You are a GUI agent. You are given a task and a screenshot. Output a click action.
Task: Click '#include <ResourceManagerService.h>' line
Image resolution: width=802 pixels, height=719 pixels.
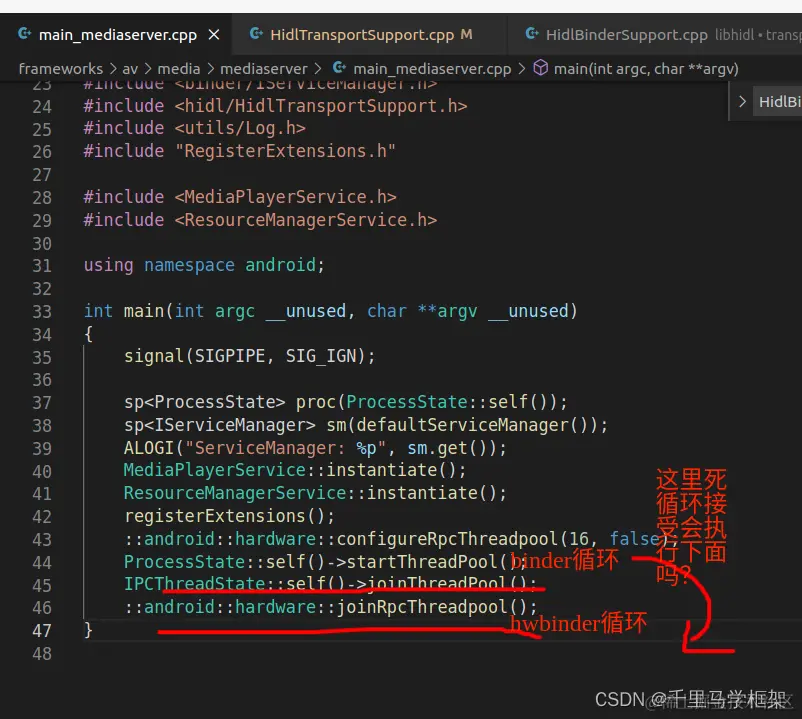[x=260, y=220]
